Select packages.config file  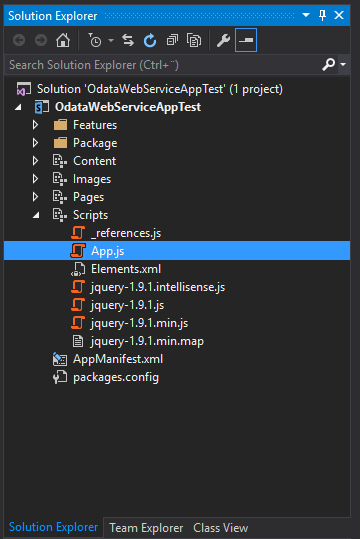click(116, 377)
